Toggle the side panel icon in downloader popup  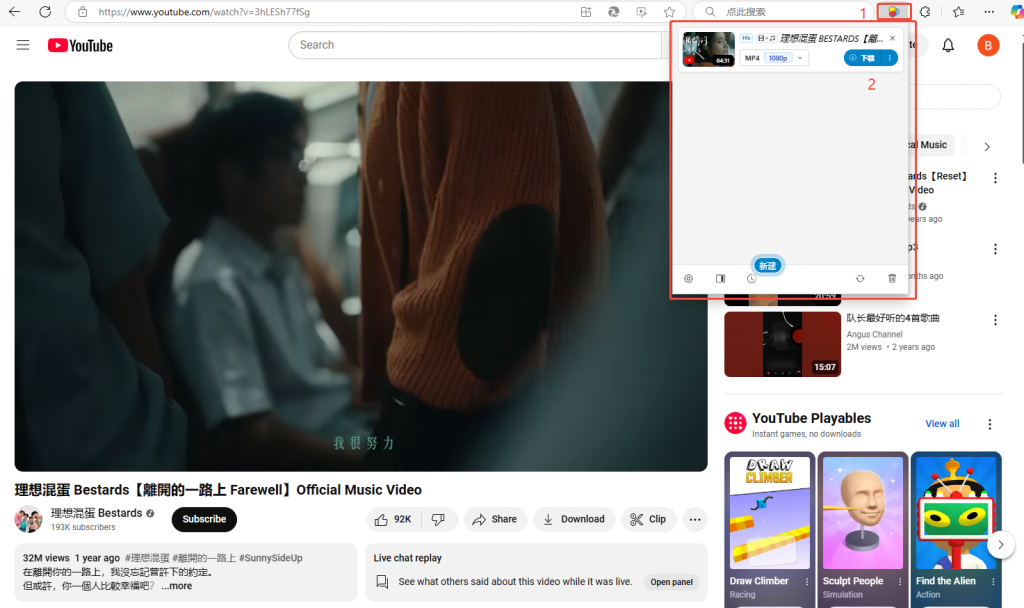(x=720, y=278)
